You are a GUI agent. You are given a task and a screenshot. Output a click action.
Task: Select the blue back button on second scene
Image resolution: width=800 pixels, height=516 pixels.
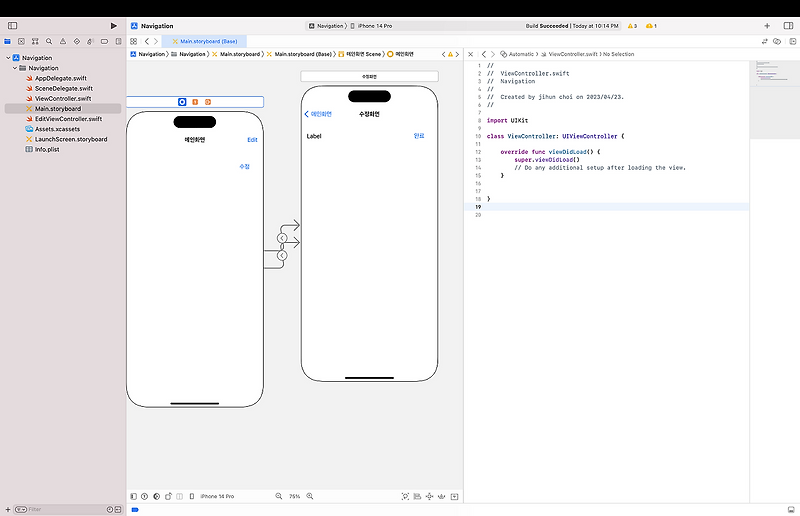click(318, 114)
